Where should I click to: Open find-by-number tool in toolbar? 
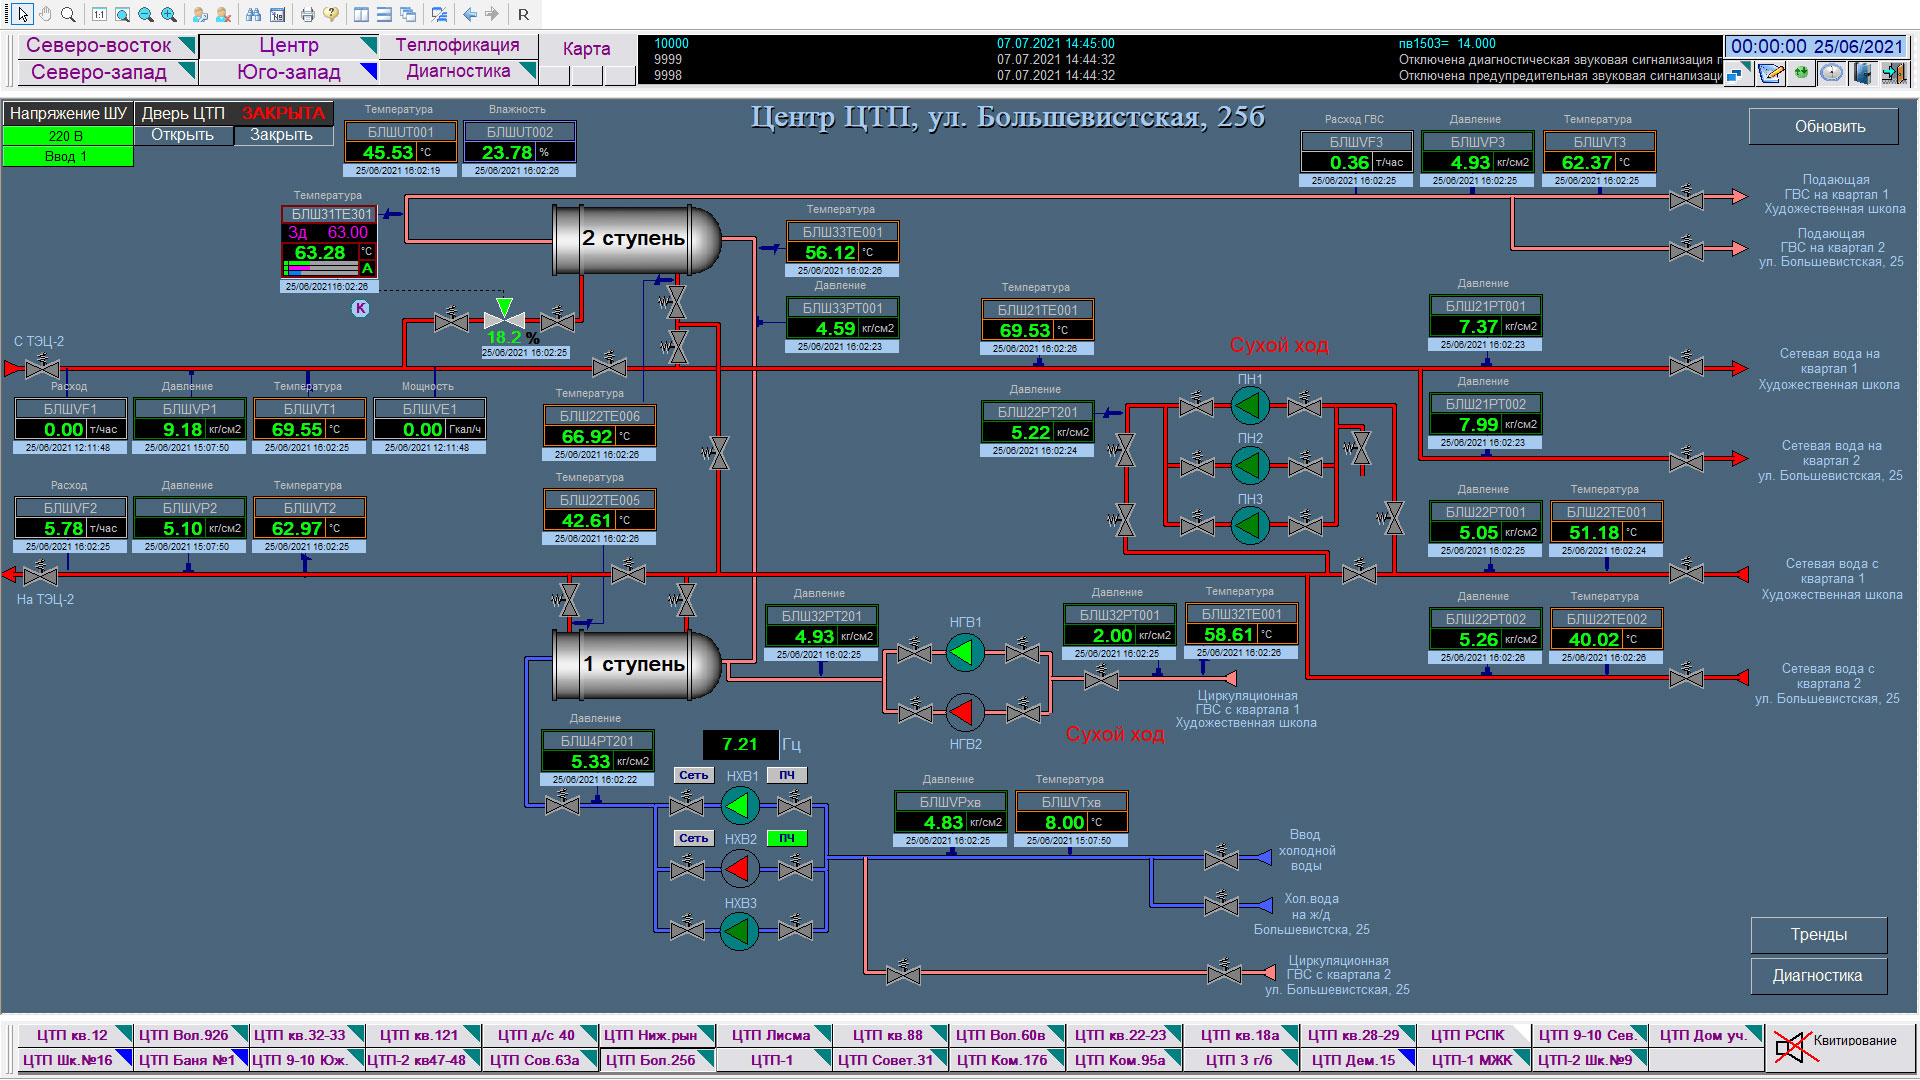coord(277,14)
